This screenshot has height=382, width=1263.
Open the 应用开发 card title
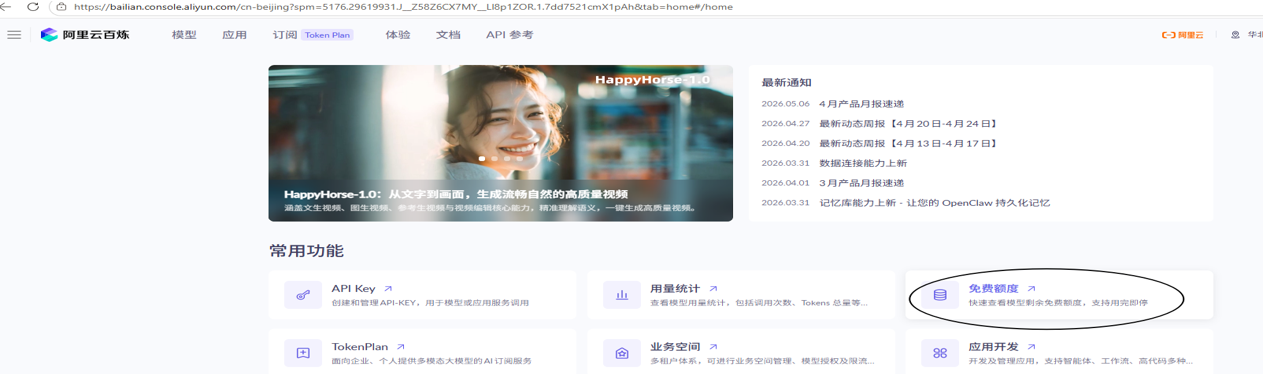994,347
